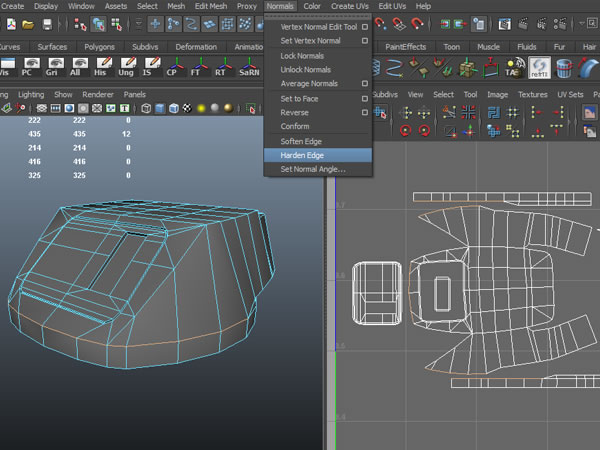Toggle the resolution gate in viewport
This screenshot has height=450, width=600.
tap(69, 109)
